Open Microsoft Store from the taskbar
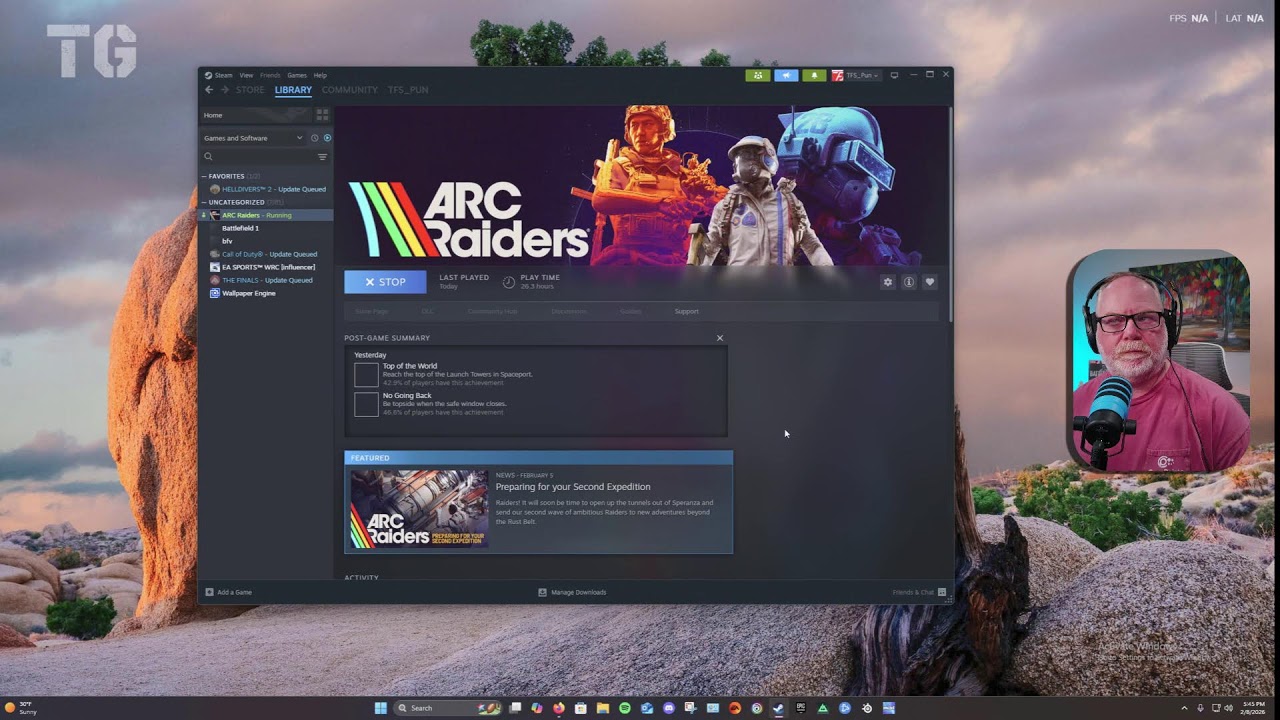The height and width of the screenshot is (720, 1280). 581,708
